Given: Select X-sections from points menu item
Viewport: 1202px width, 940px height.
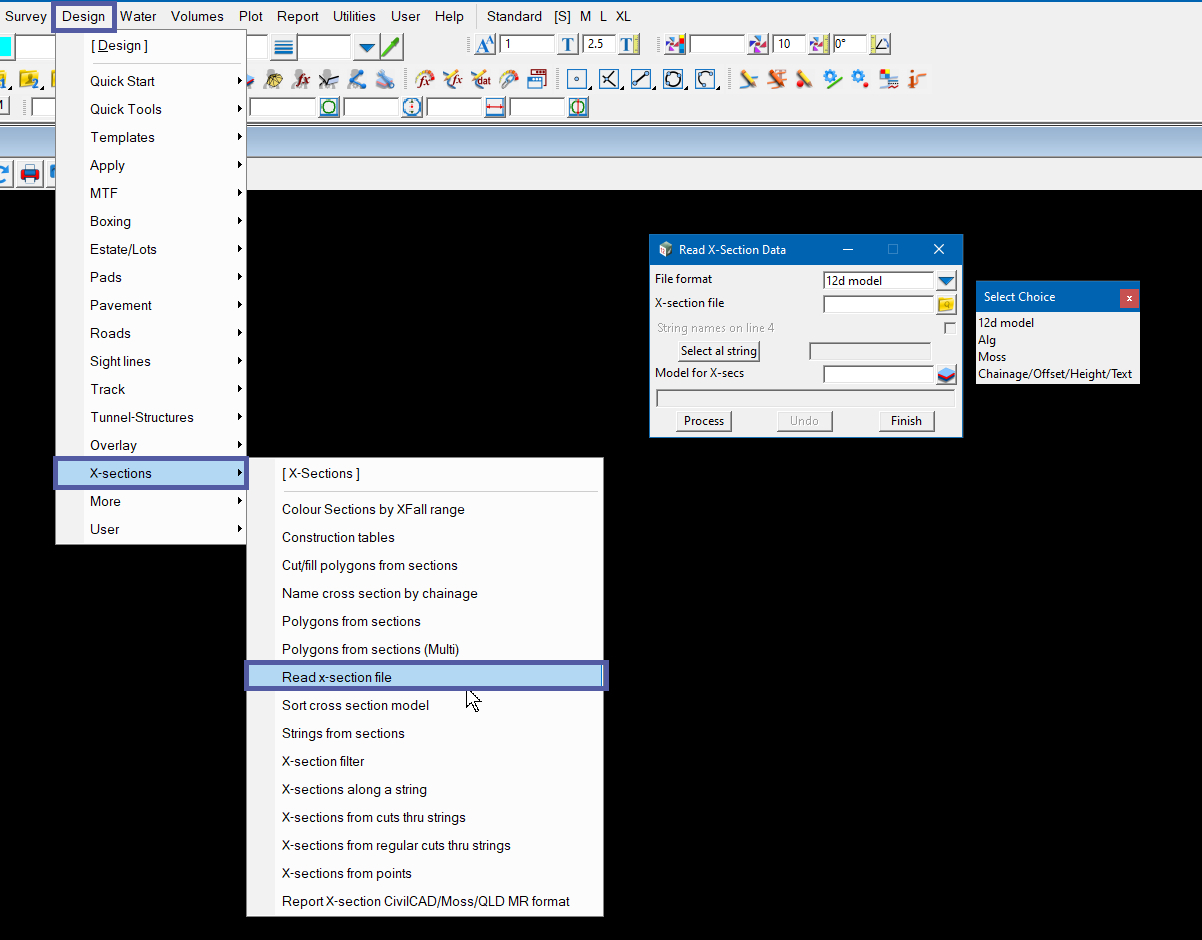Looking at the screenshot, I should click(x=426, y=873).
